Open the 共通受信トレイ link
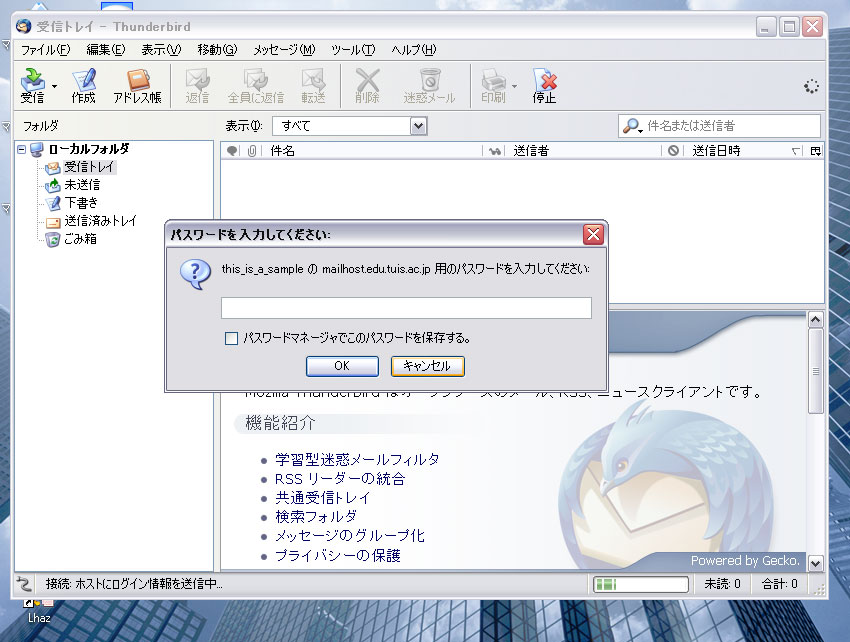This screenshot has height=642, width=850. click(x=323, y=498)
